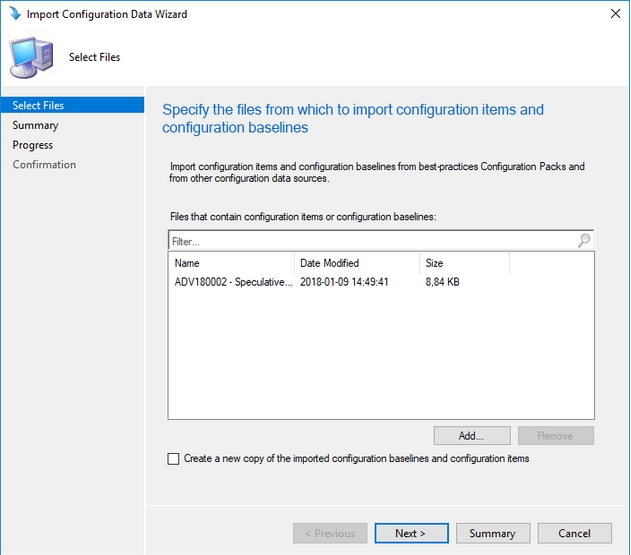The image size is (631, 555).
Task: Open the Progress step in sidebar
Action: pyautogui.click(x=33, y=145)
